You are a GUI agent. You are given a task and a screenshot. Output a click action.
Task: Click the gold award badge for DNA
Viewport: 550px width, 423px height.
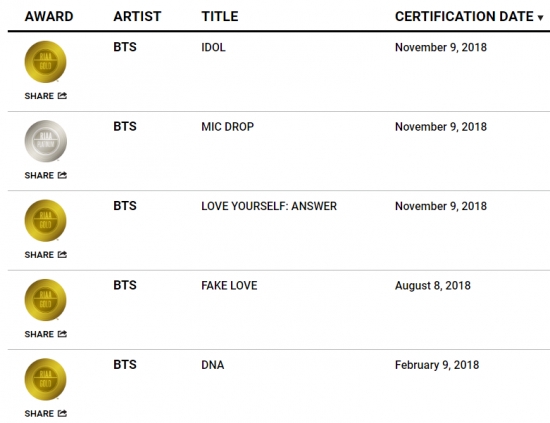click(x=45, y=379)
